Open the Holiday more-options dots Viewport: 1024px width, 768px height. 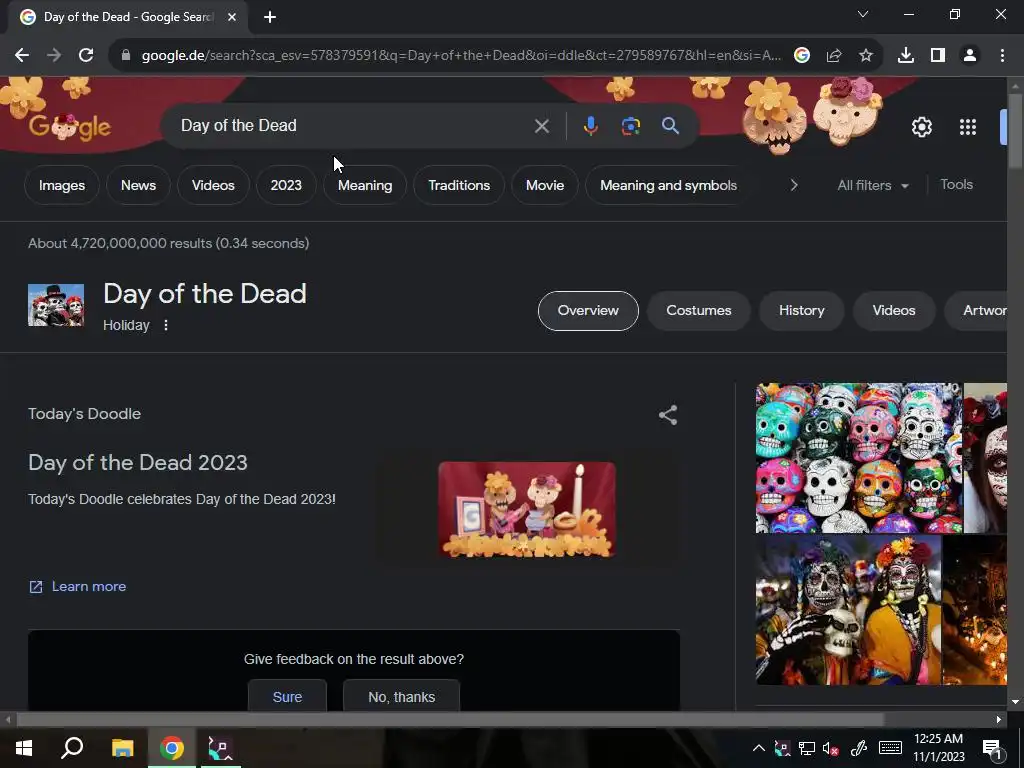tap(166, 325)
